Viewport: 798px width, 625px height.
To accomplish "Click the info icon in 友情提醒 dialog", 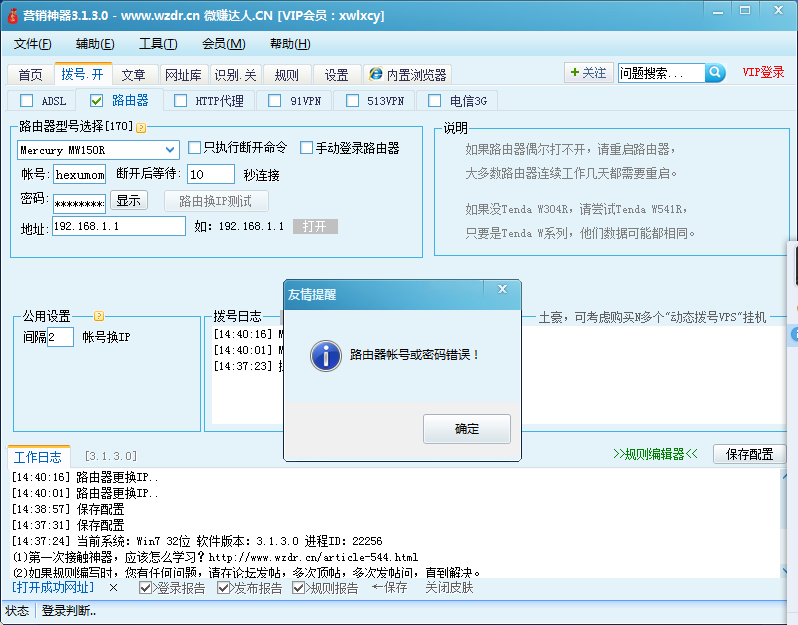I will [x=326, y=355].
